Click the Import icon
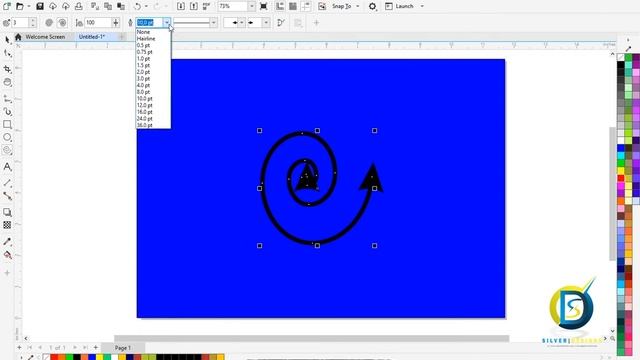The width and height of the screenshot is (640, 360). pos(181,6)
